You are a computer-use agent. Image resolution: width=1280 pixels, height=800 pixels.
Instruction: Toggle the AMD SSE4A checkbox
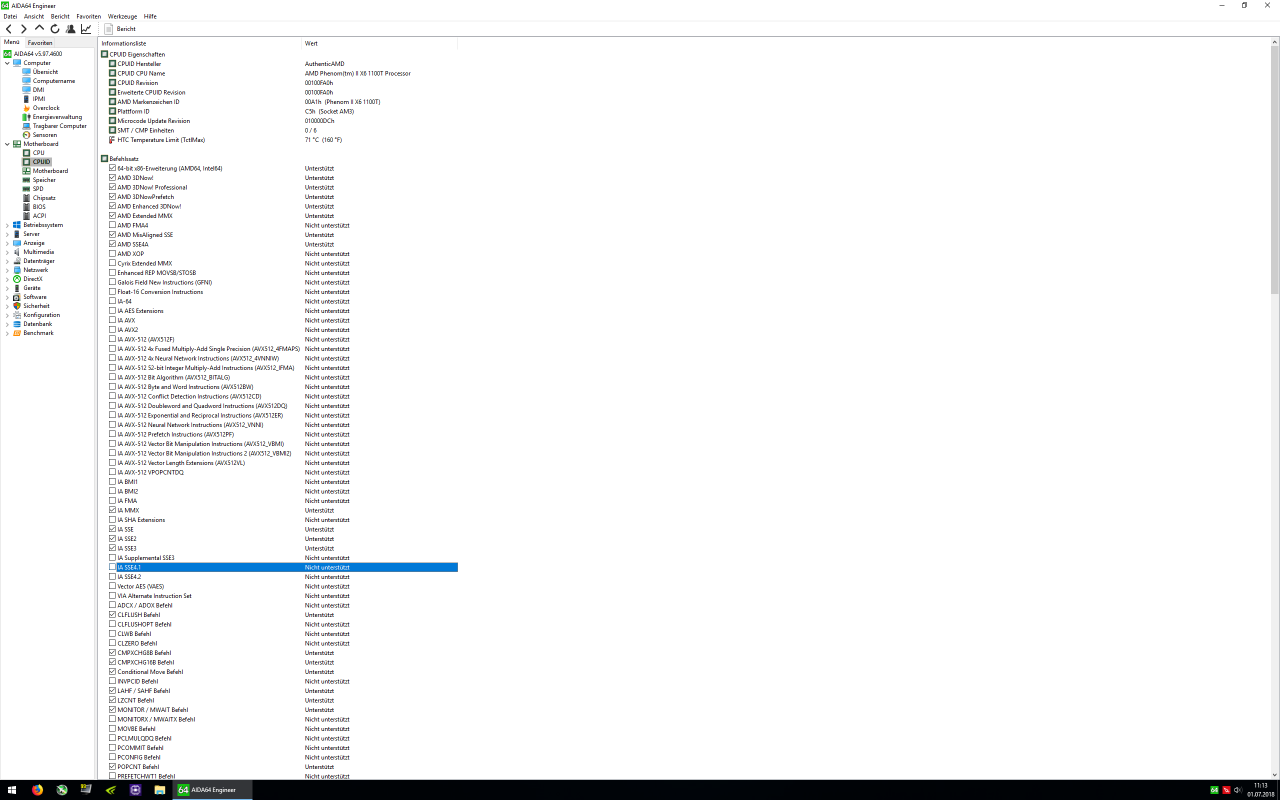[112, 244]
